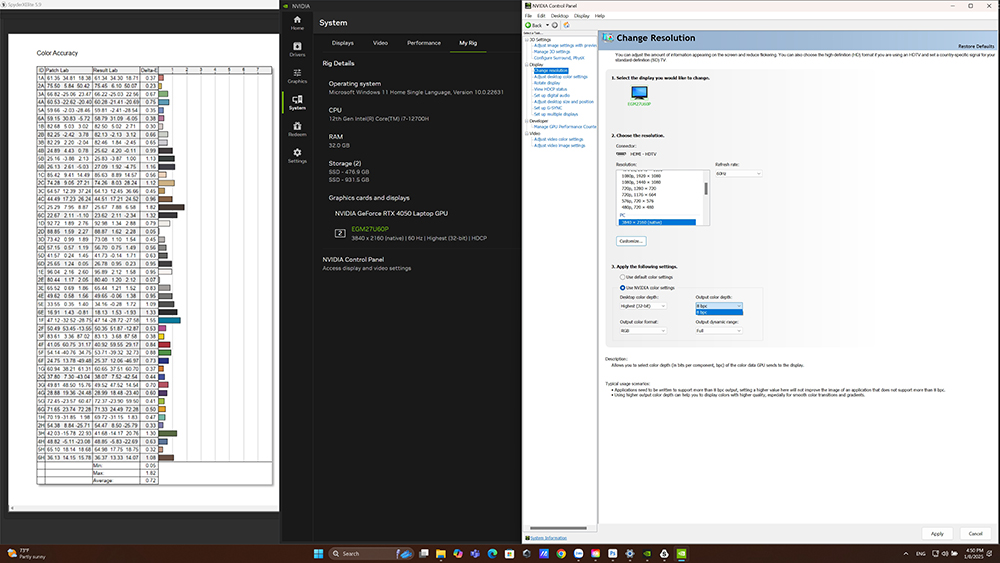Open Set up G-SYNC in the tree

coord(548,108)
